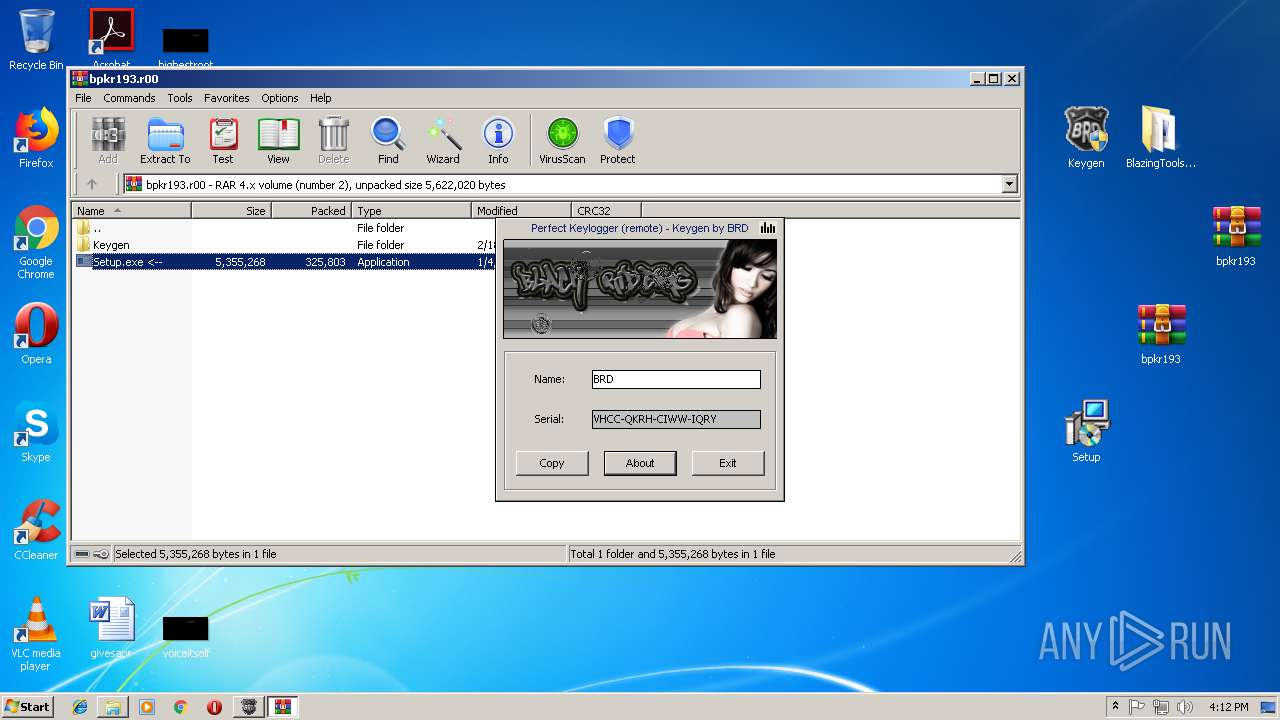The width and height of the screenshot is (1280, 720).
Task: Click the drive icon in status bar
Action: [82, 554]
